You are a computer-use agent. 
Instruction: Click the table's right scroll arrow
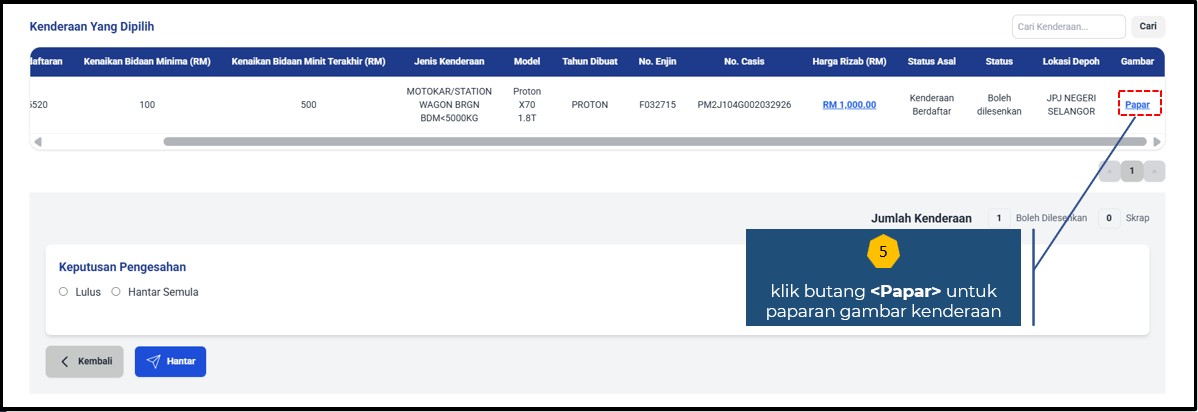pyautogui.click(x=1157, y=142)
